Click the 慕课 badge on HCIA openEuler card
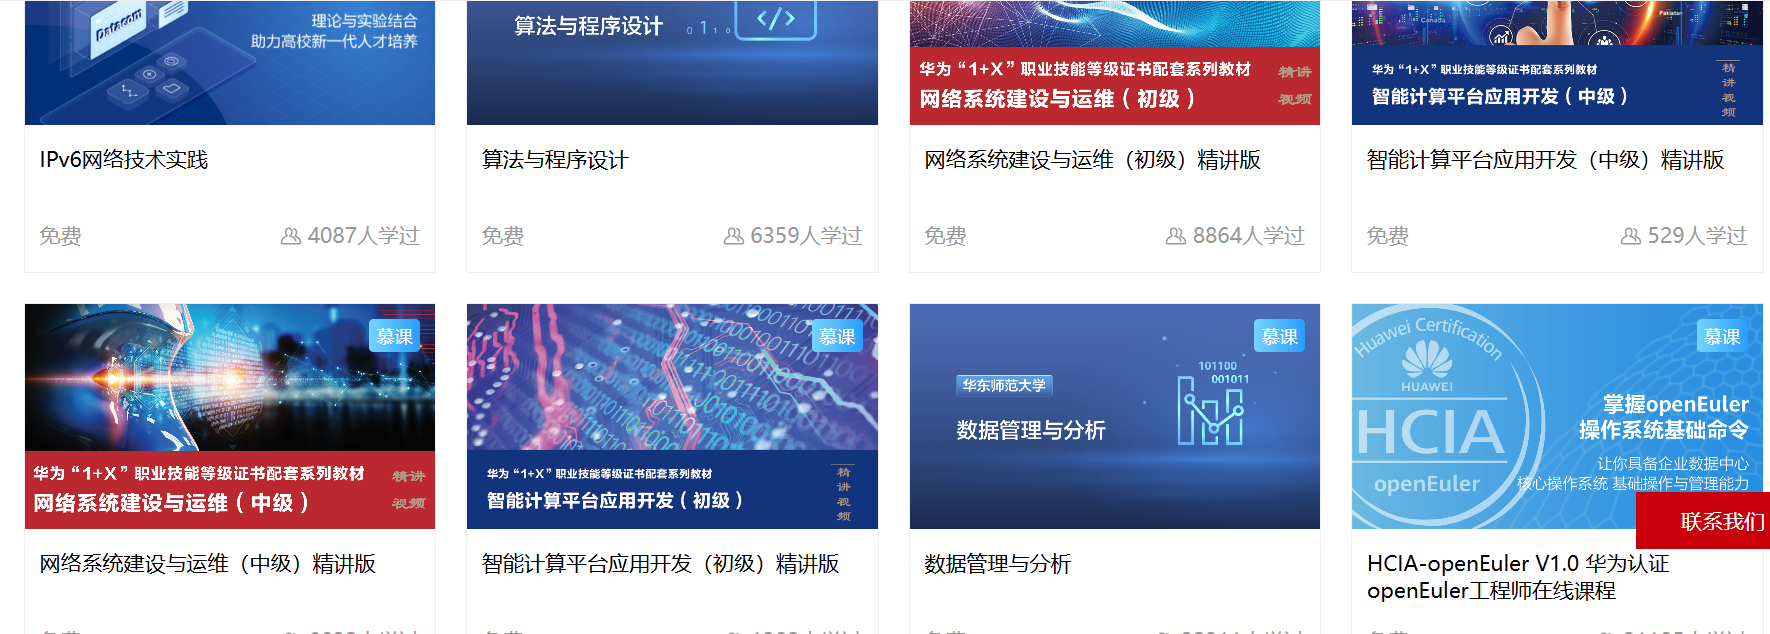Image resolution: width=1770 pixels, height=634 pixels. (x=1722, y=336)
